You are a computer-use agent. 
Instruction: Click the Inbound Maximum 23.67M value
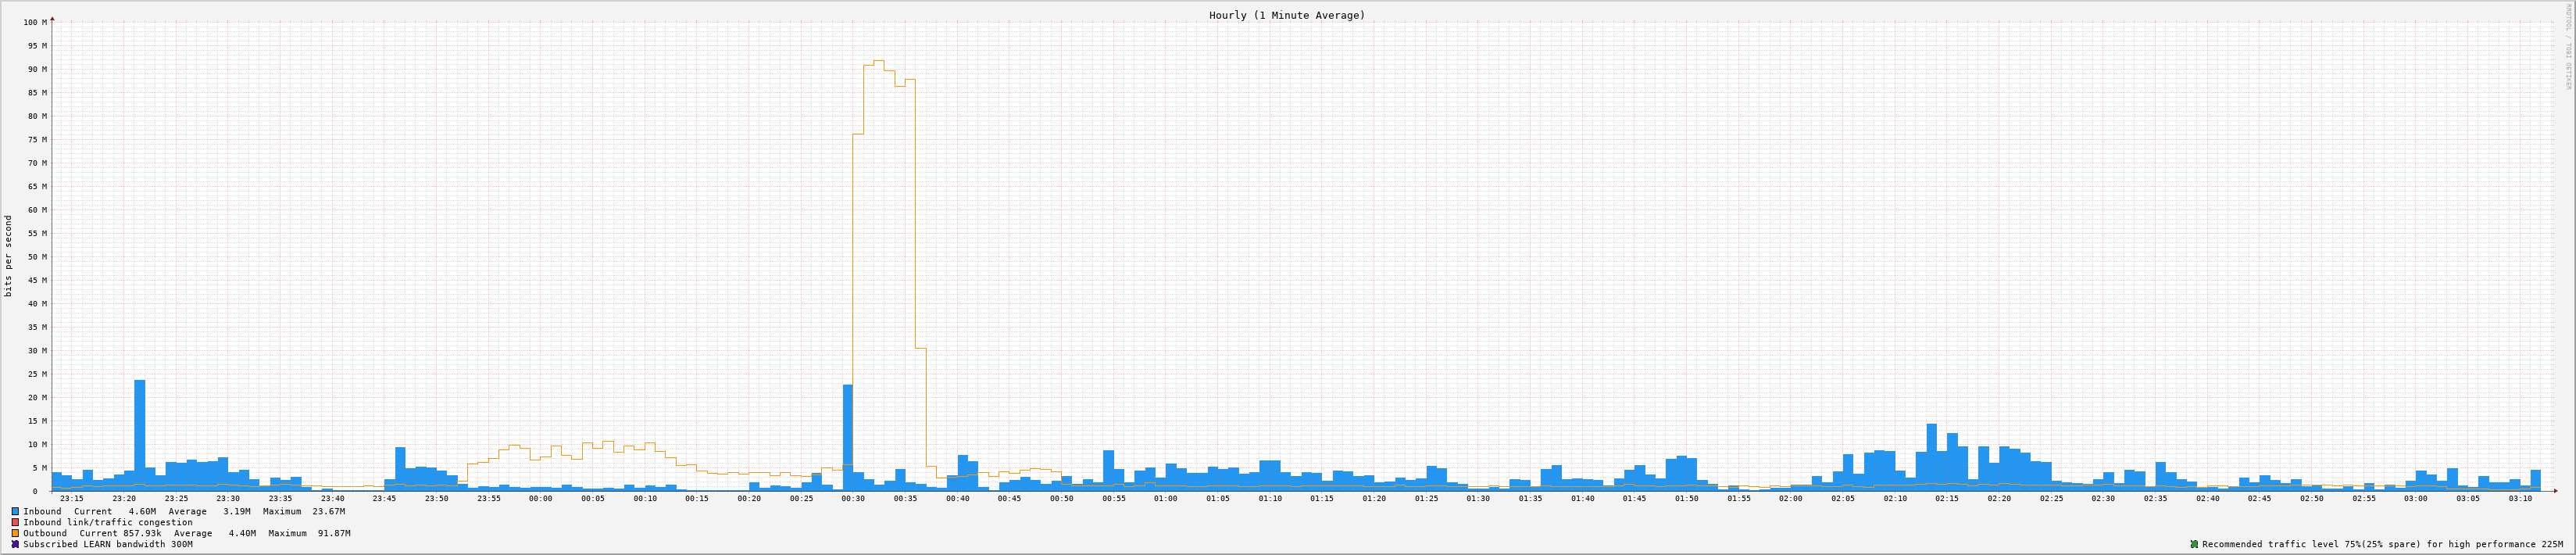pyautogui.click(x=328, y=511)
